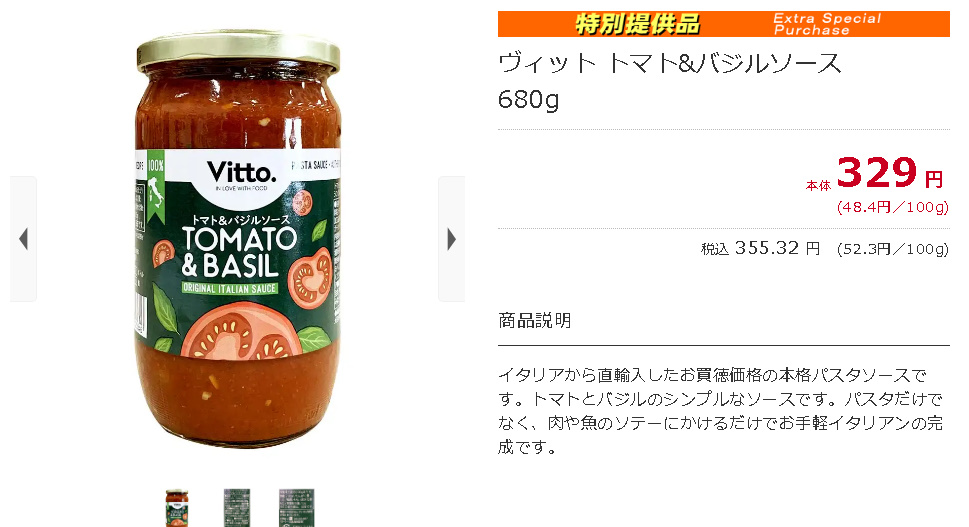
Task: Click the (52.3円/100g) tax-included unit price
Action: click(x=892, y=249)
